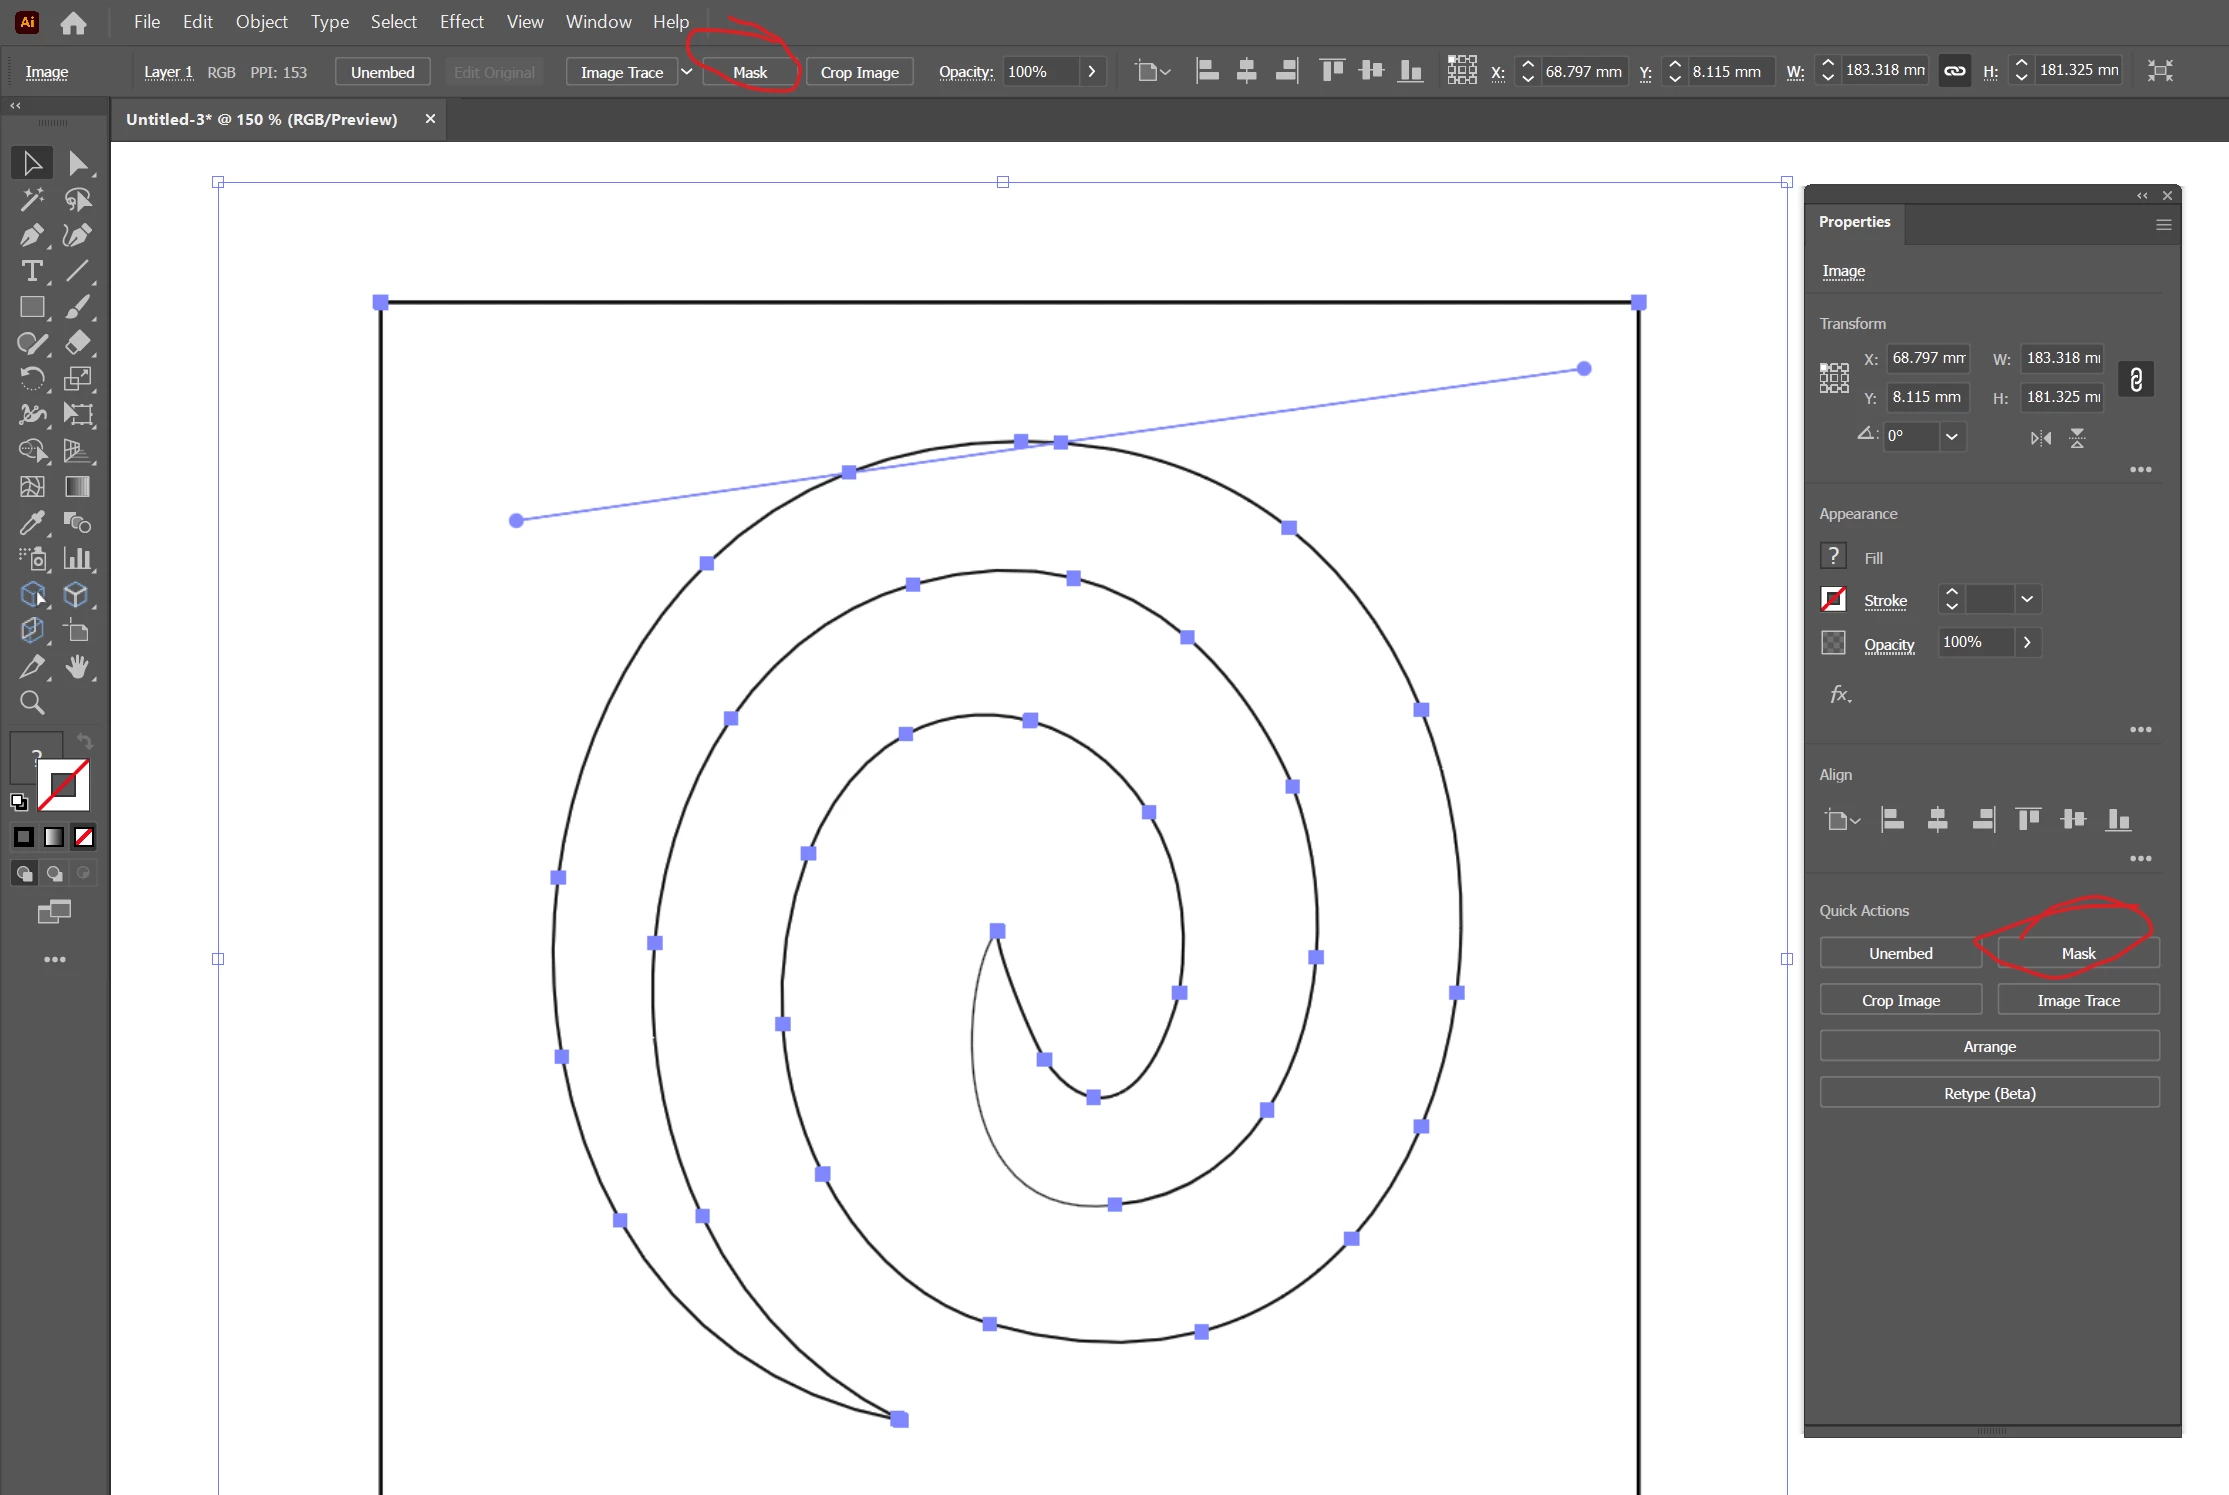Swap fill and stroke colors

[85, 741]
